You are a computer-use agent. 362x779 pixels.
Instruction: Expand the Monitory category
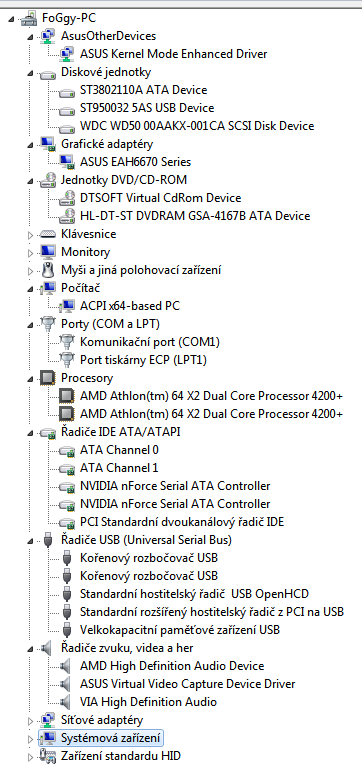tap(31, 252)
